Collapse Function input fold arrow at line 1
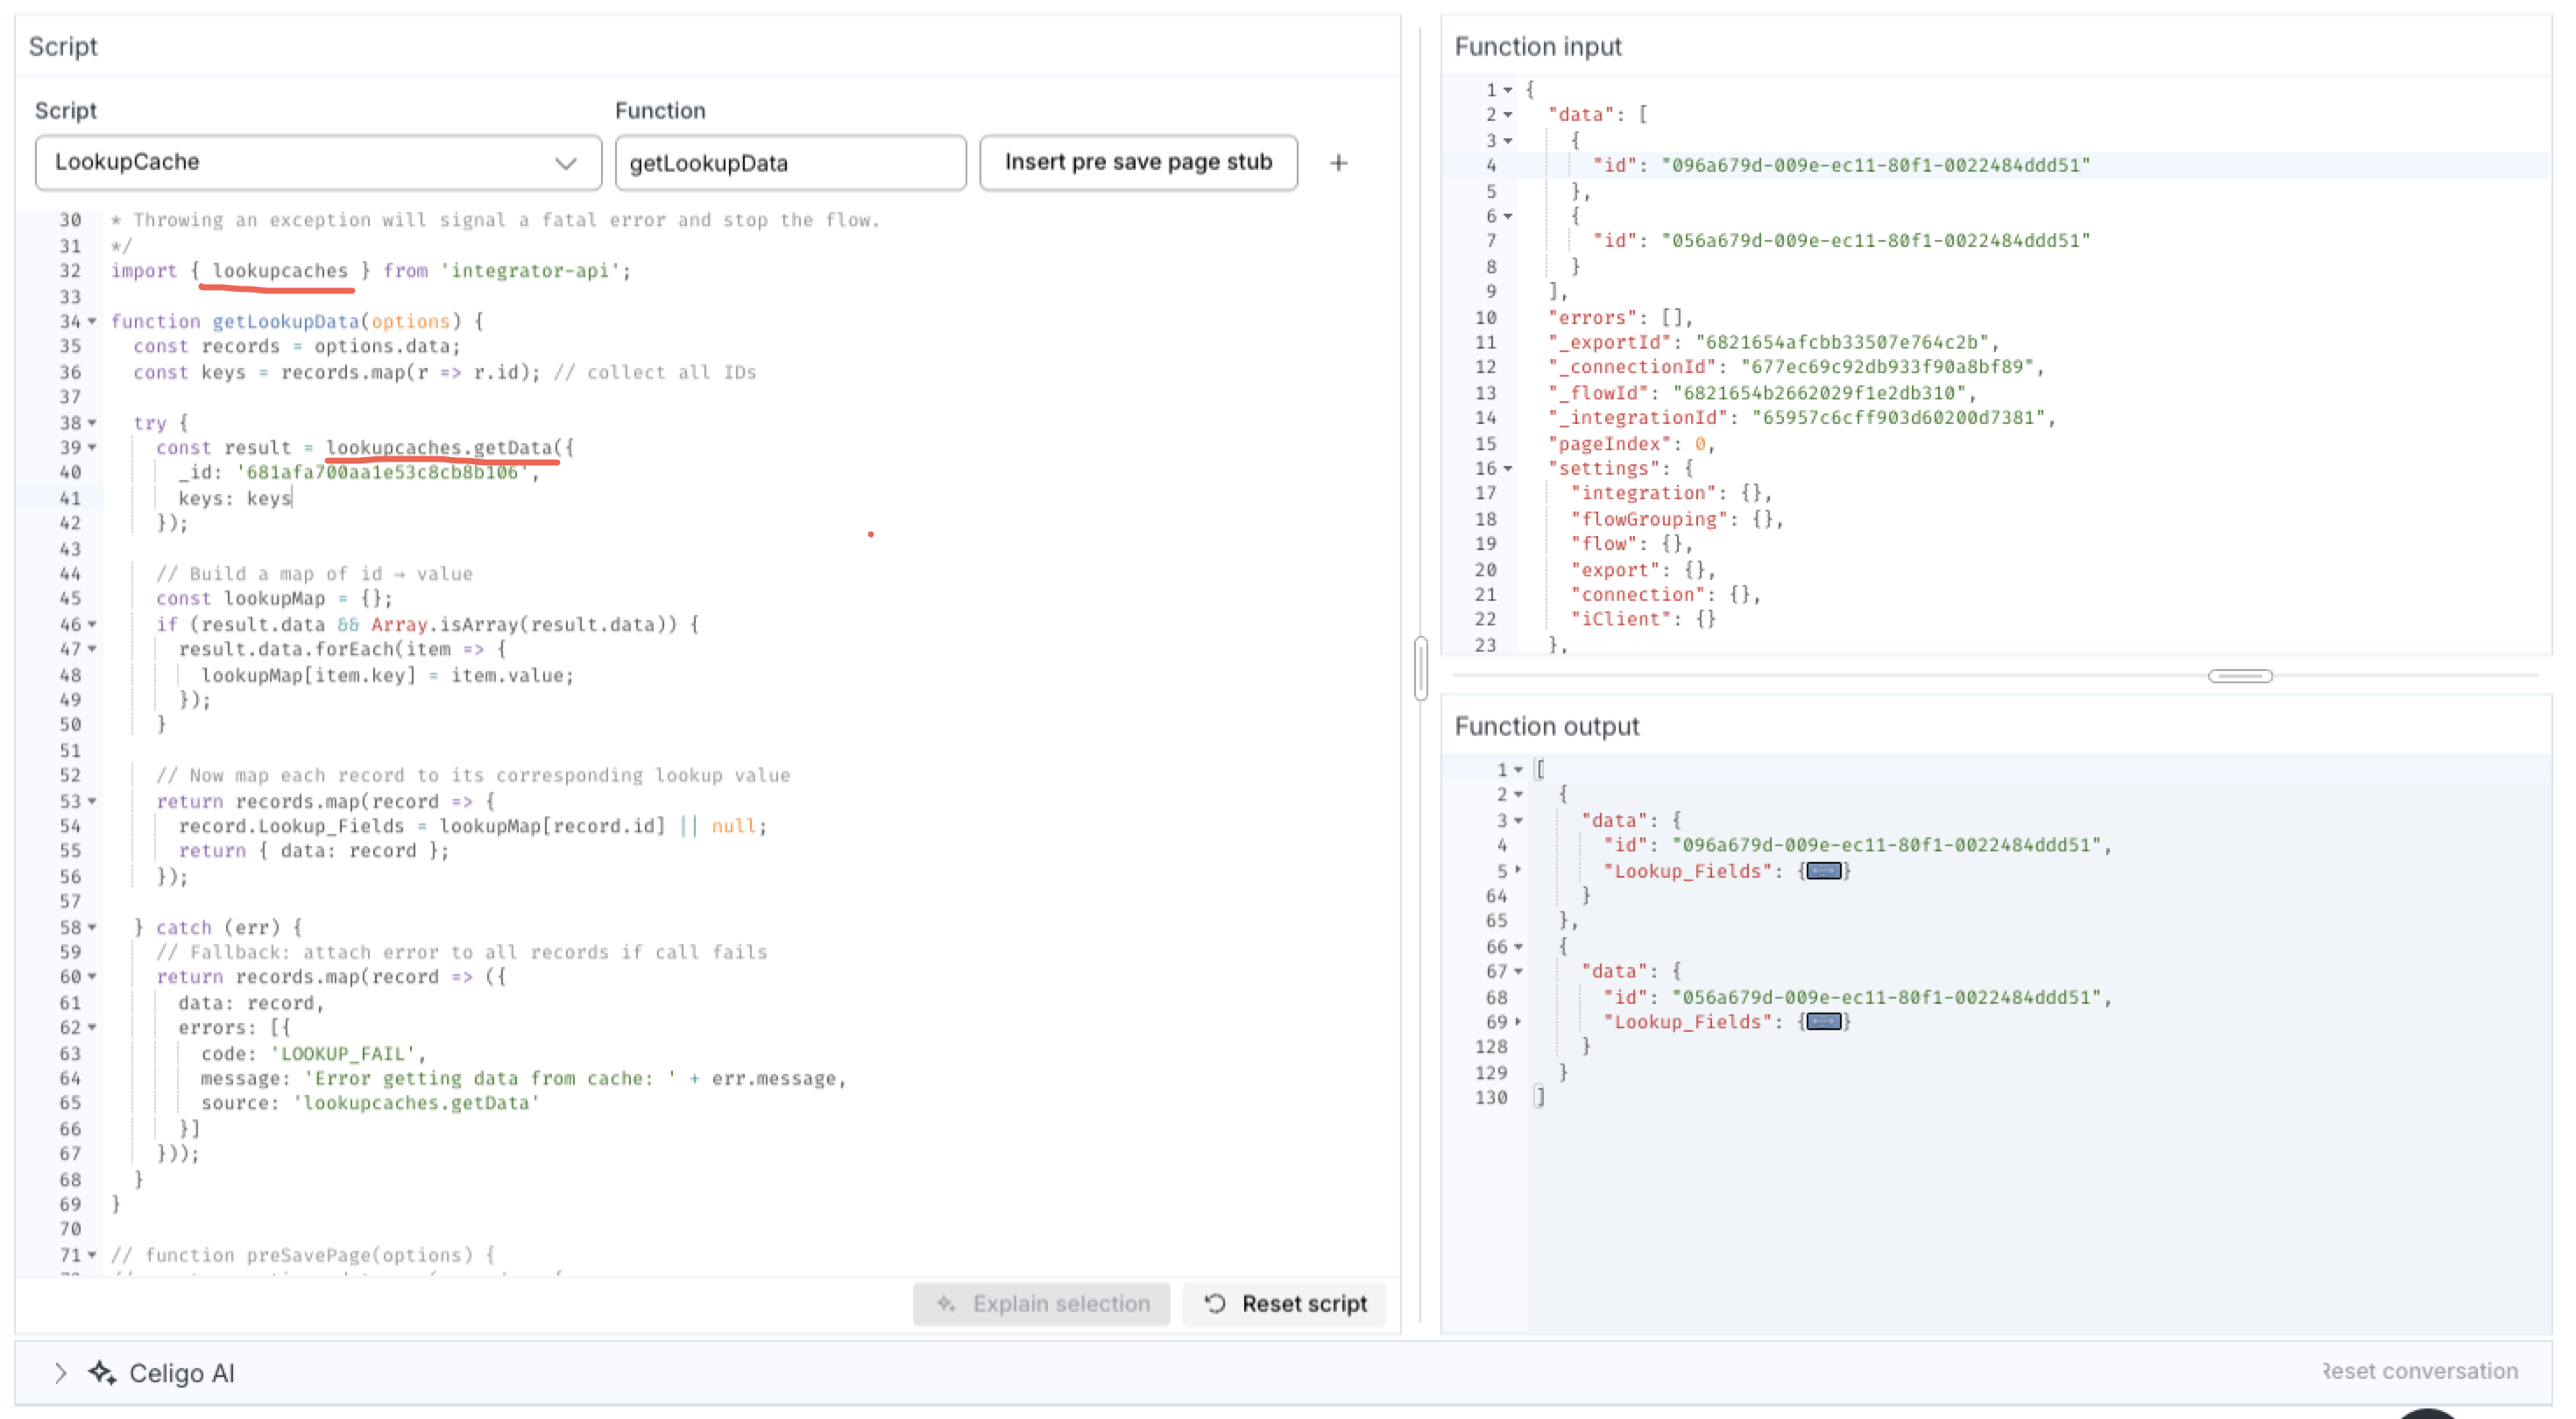 pos(1508,90)
